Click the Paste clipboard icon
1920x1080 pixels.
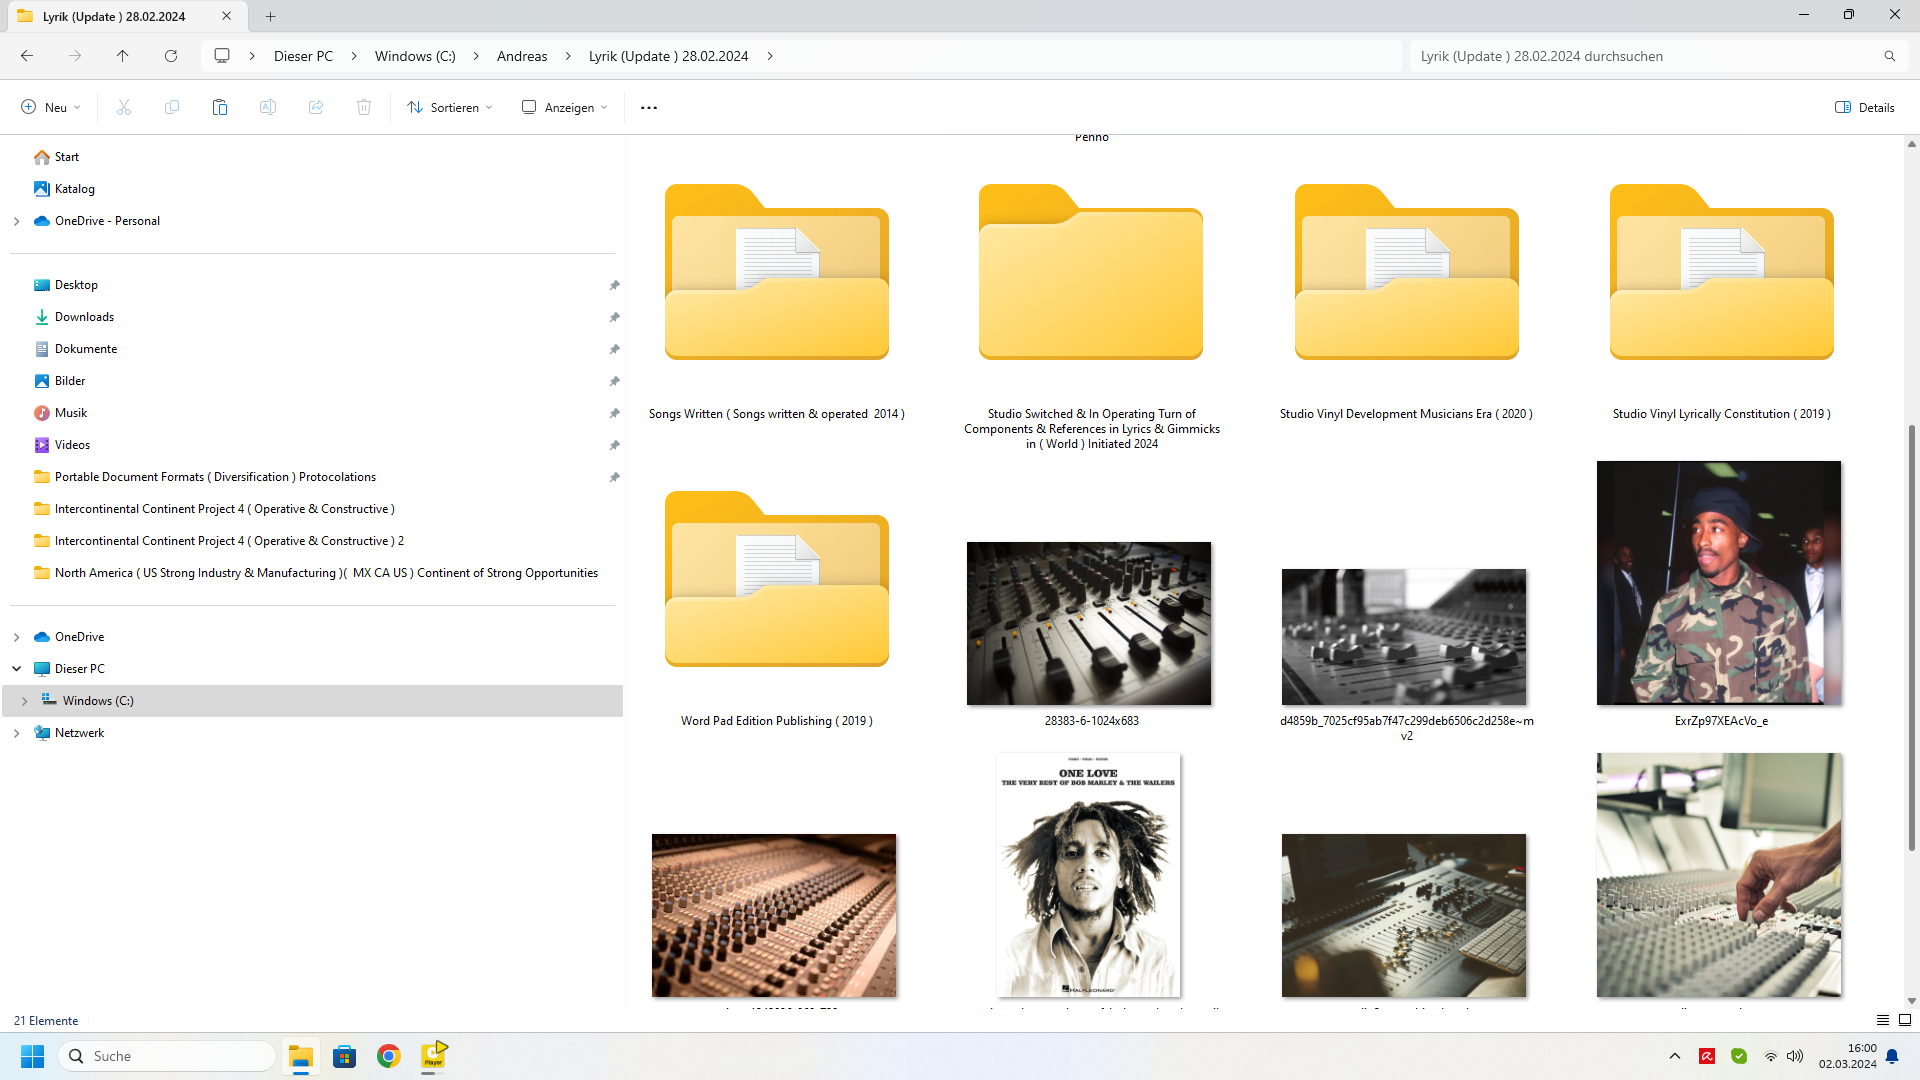pos(220,107)
